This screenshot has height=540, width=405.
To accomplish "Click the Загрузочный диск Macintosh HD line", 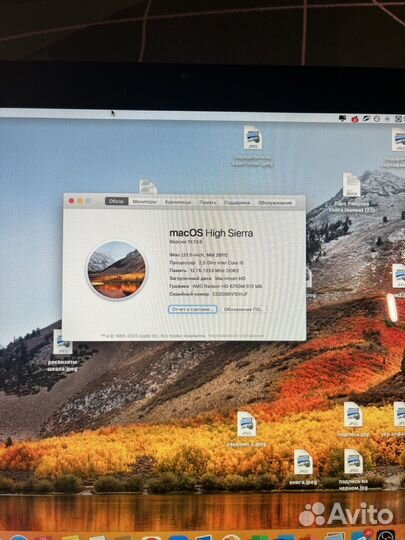I will click(x=207, y=278).
